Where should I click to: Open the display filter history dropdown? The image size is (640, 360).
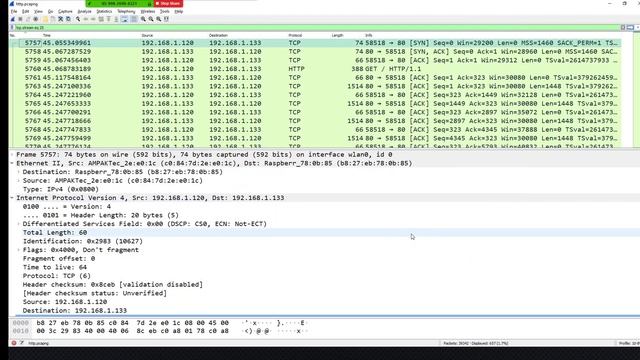click(638, 27)
